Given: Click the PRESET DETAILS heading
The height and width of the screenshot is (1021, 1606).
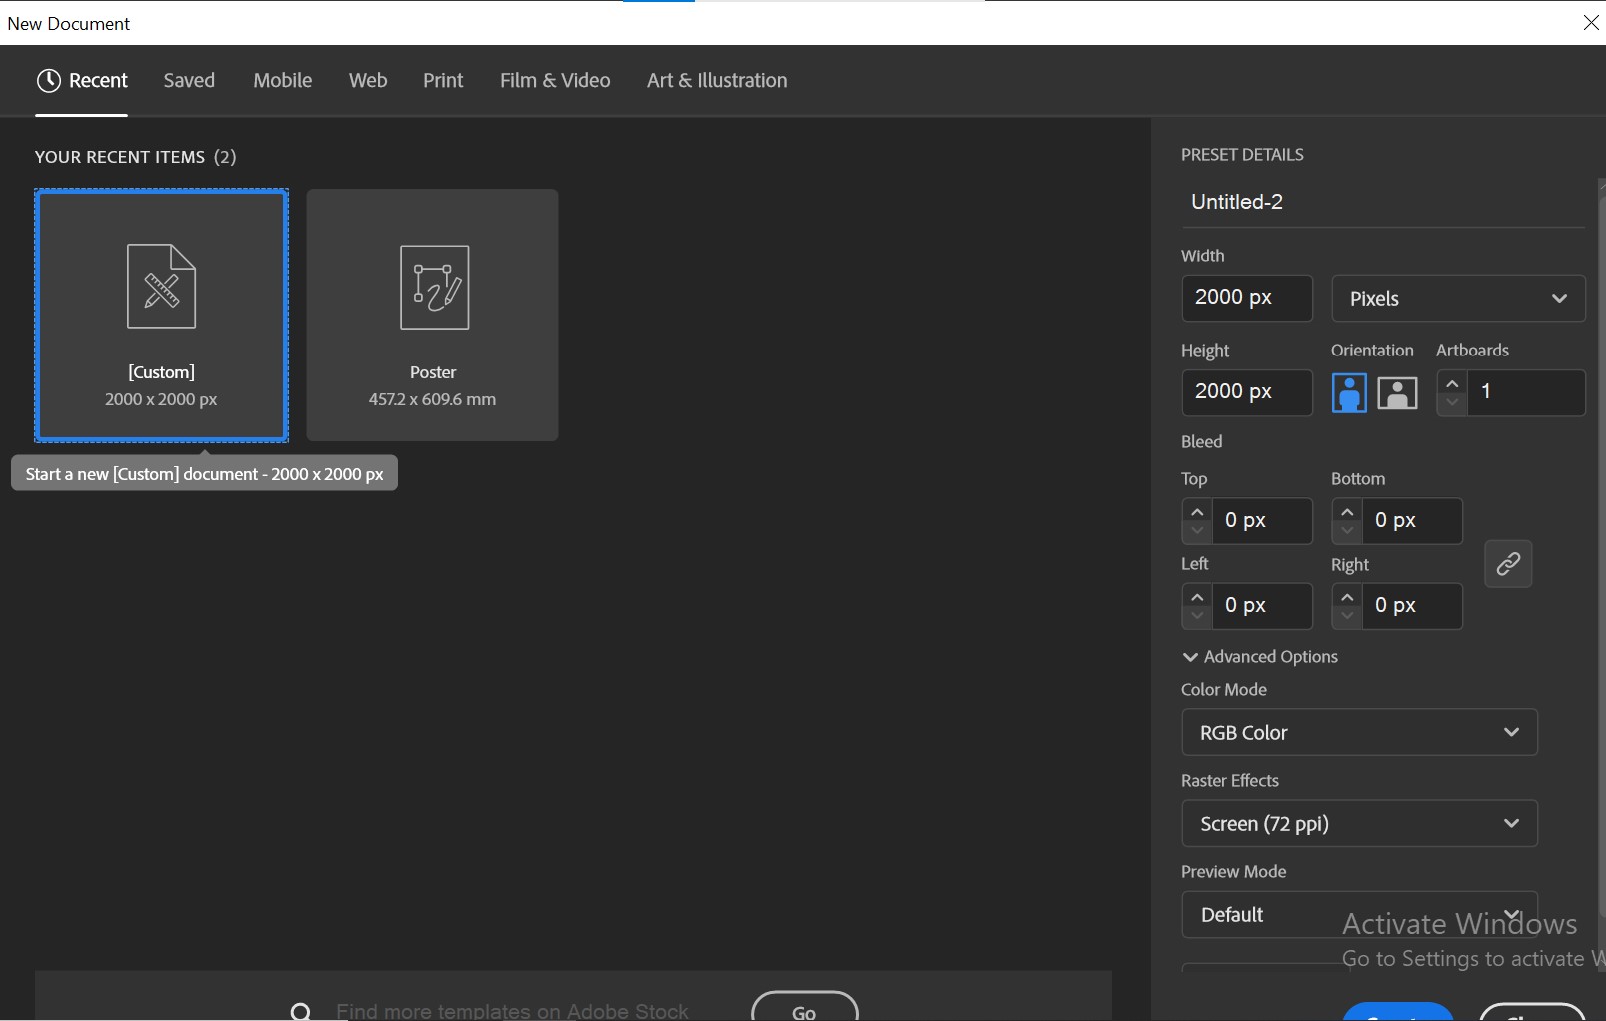Looking at the screenshot, I should [1242, 155].
